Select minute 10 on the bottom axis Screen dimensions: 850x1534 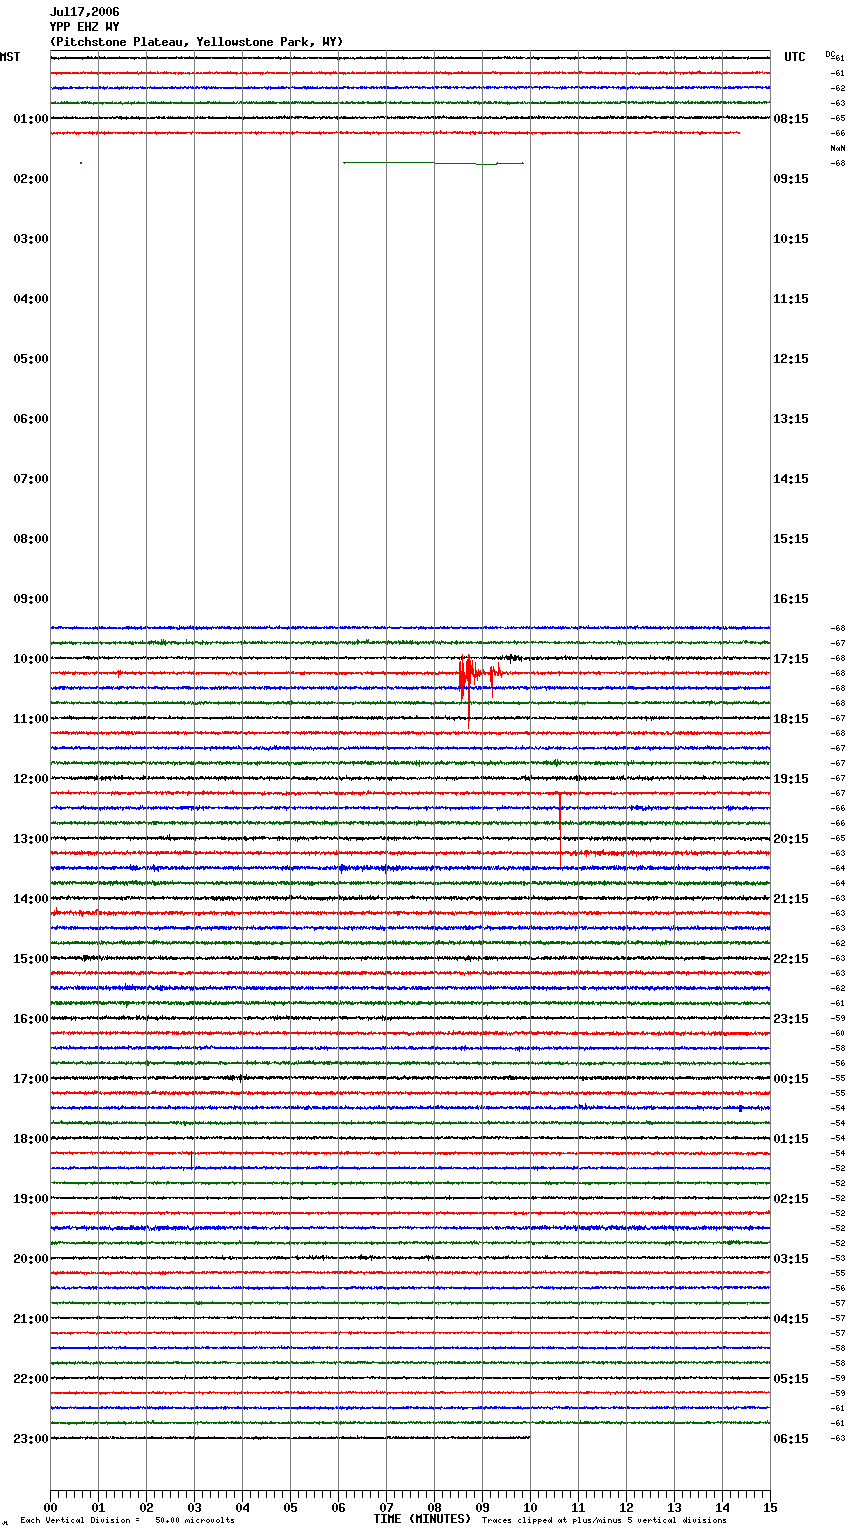click(530, 1508)
